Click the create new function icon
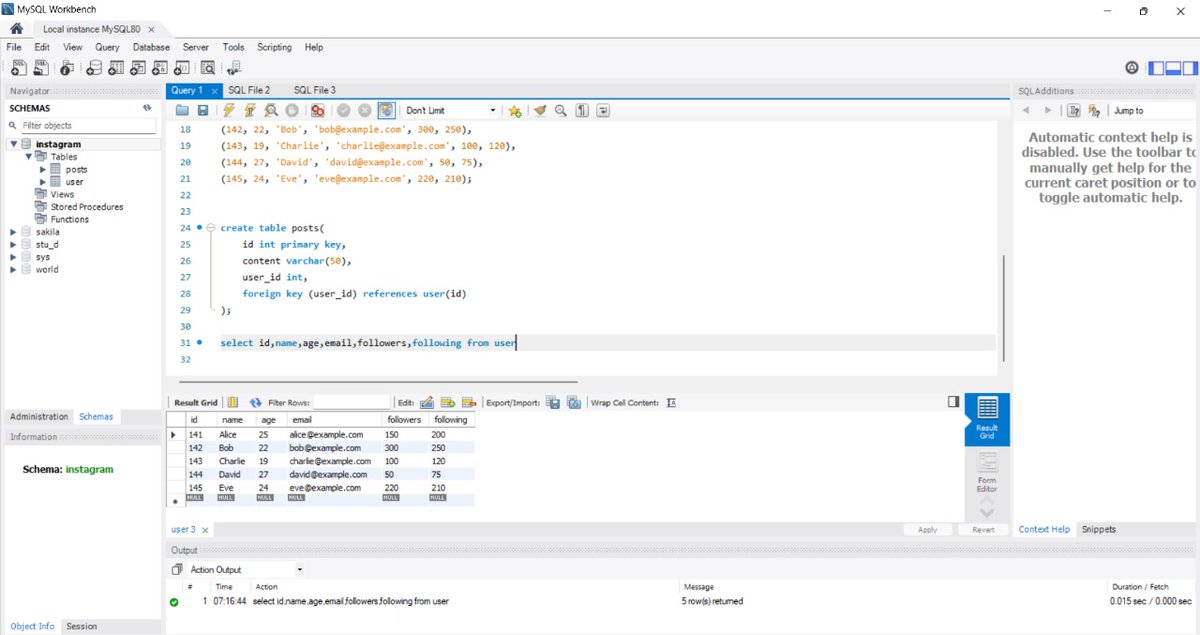The width and height of the screenshot is (1200, 635). 182,68
